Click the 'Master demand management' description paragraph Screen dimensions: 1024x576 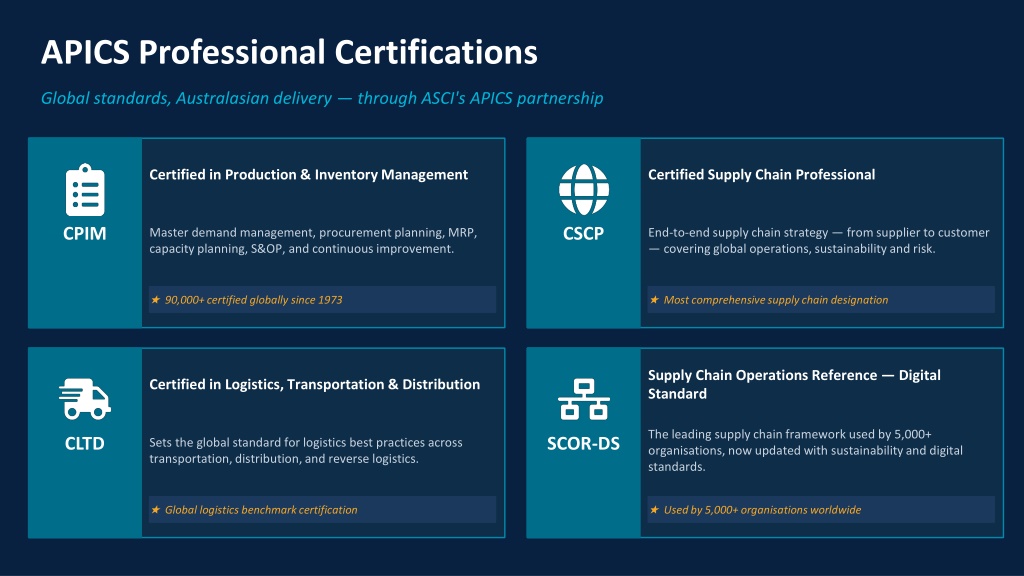[x=313, y=240]
